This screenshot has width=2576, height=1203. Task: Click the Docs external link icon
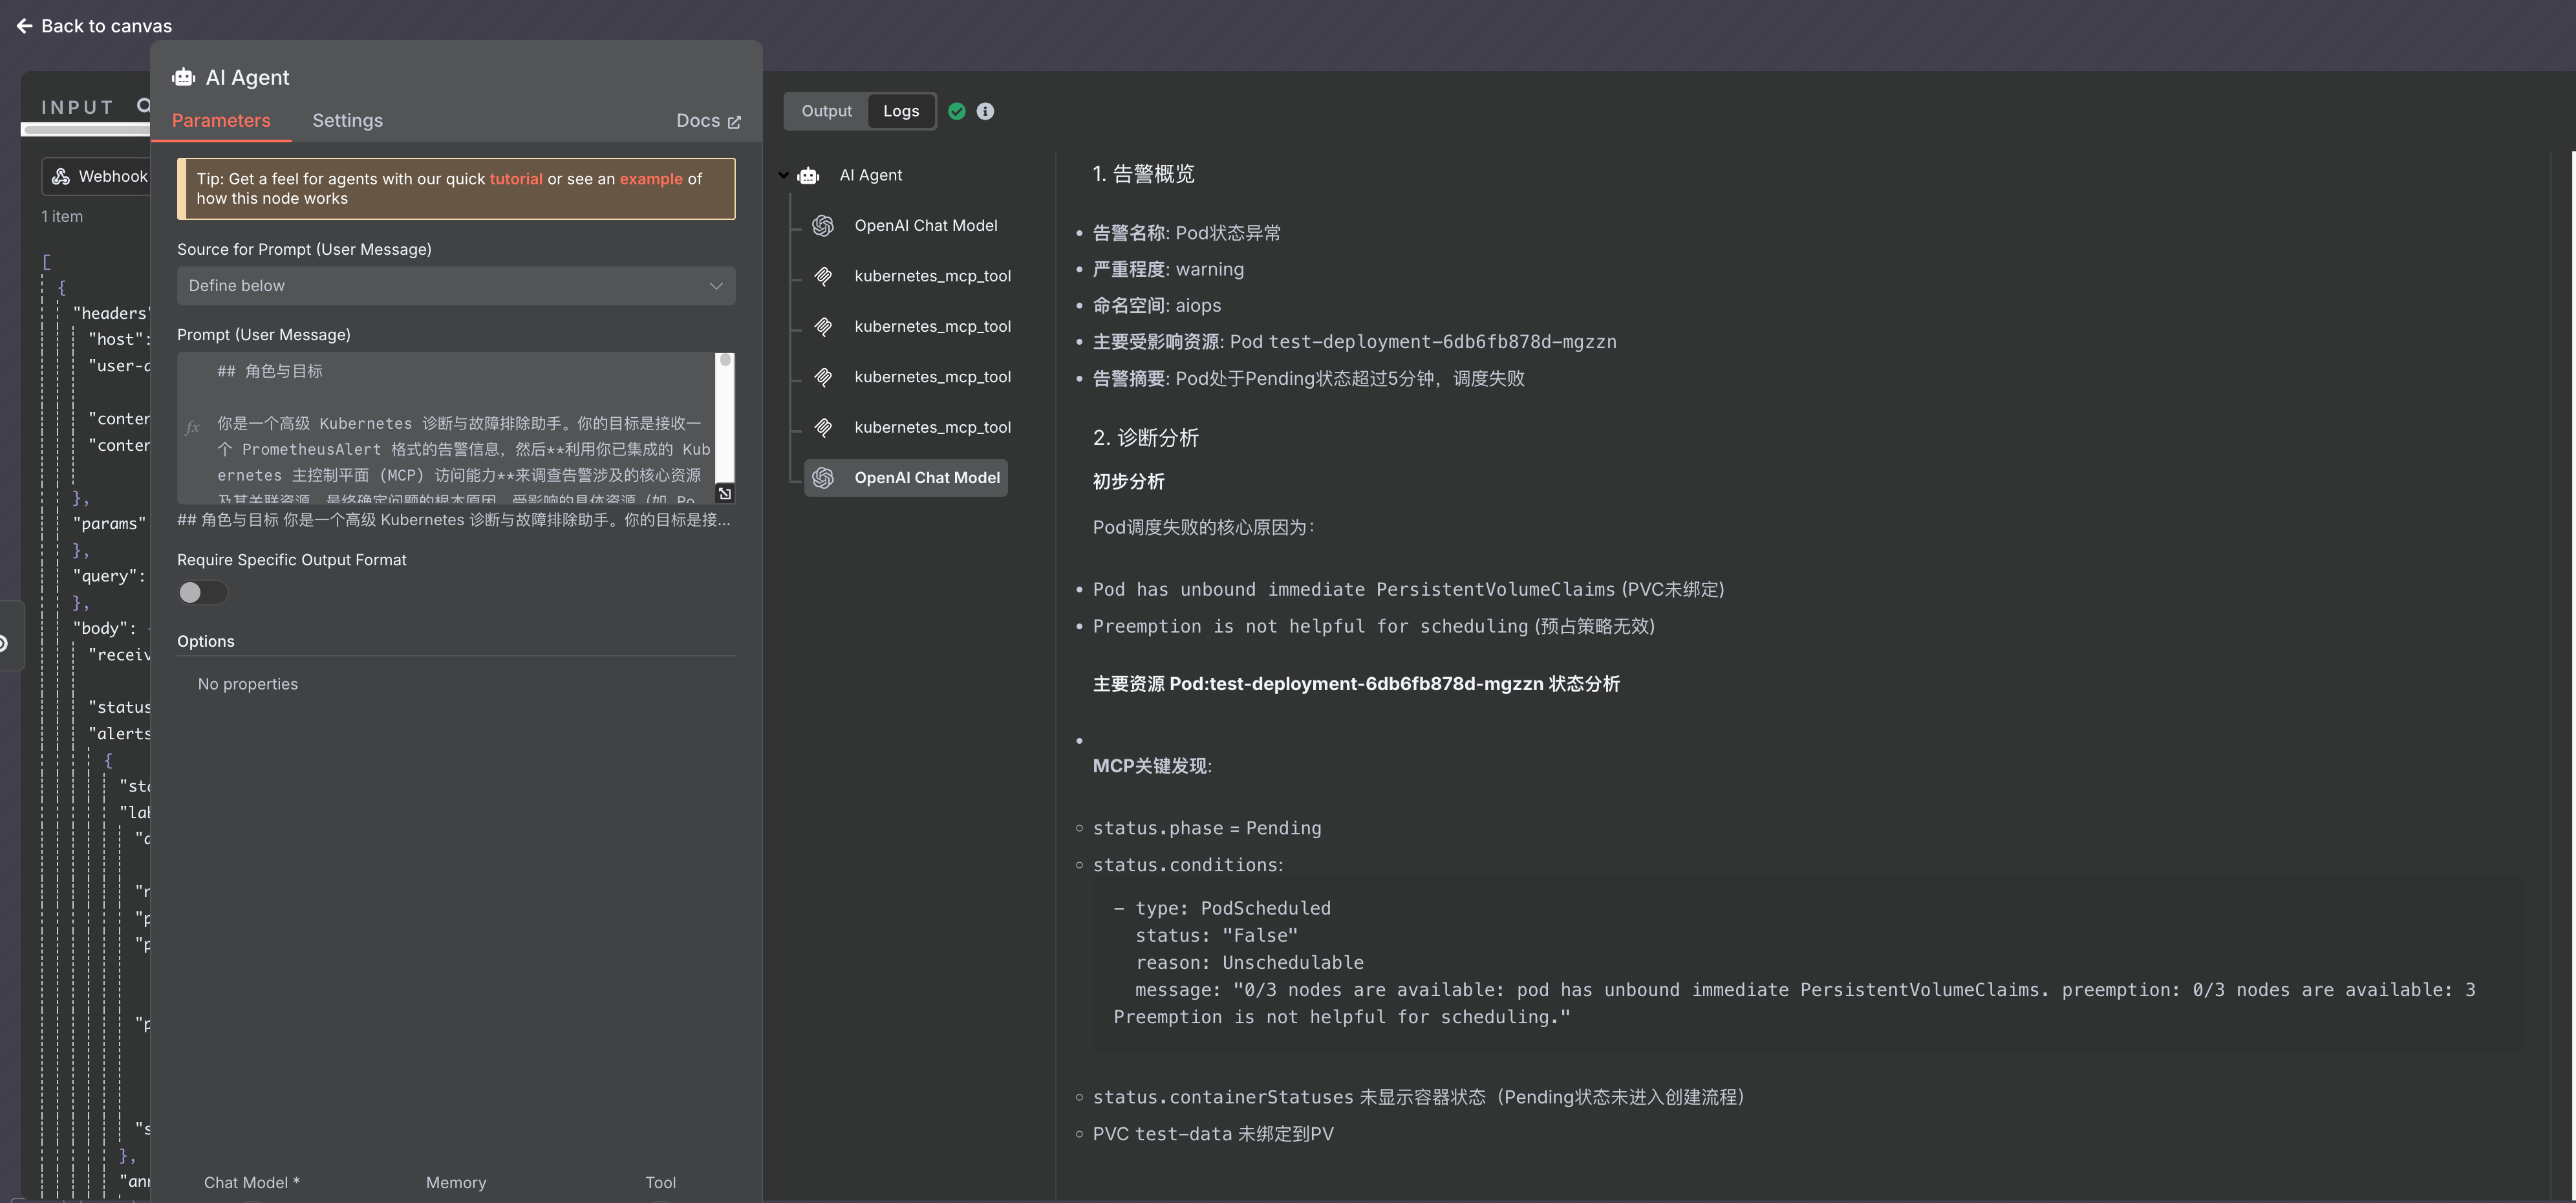click(734, 122)
